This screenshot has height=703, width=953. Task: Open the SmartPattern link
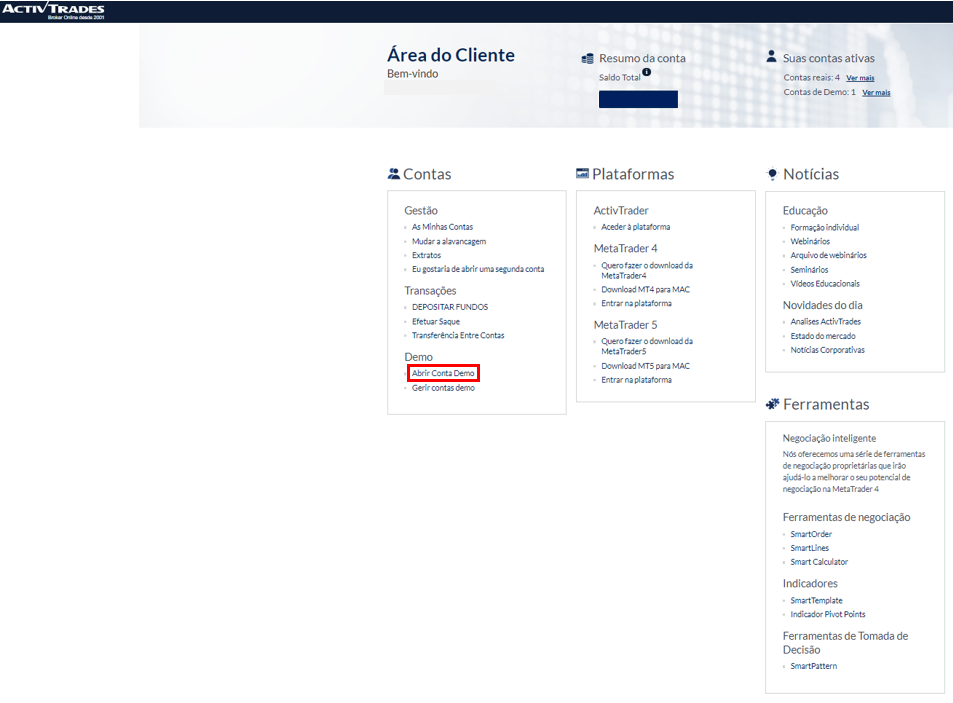[x=813, y=666]
